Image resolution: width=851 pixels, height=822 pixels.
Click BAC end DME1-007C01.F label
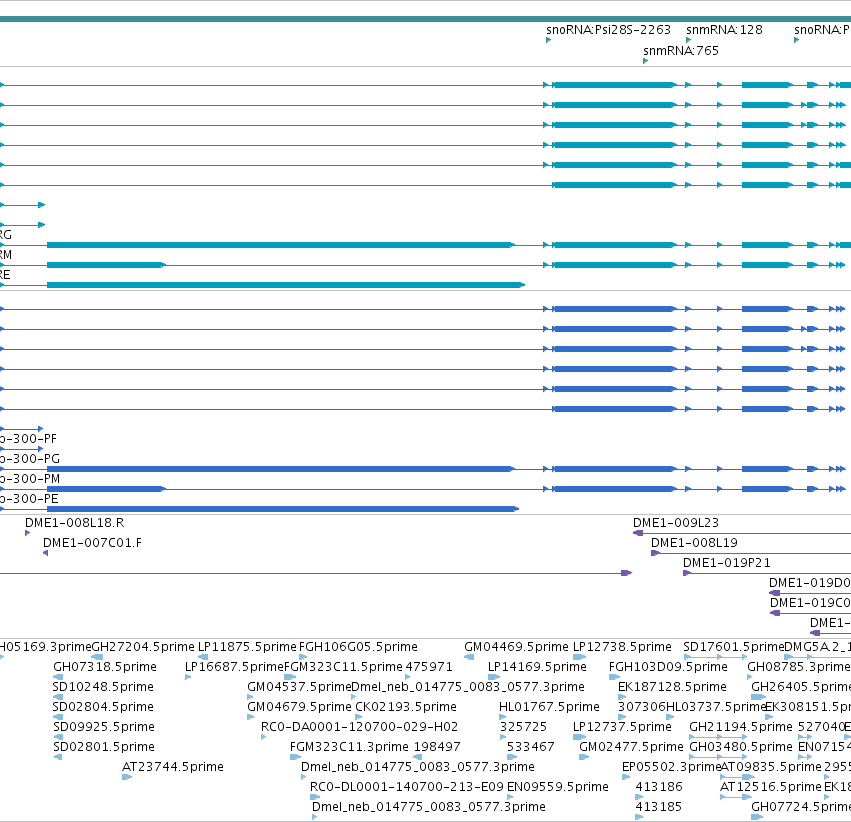(x=92, y=543)
